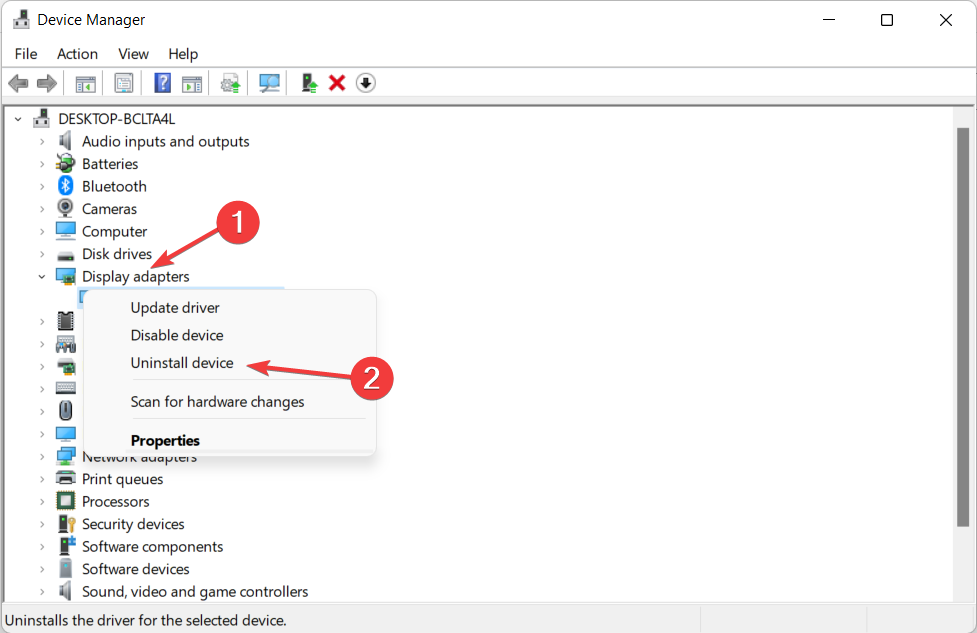Select the Cameras tree item
Viewport: 977px width, 633px height.
click(x=109, y=209)
